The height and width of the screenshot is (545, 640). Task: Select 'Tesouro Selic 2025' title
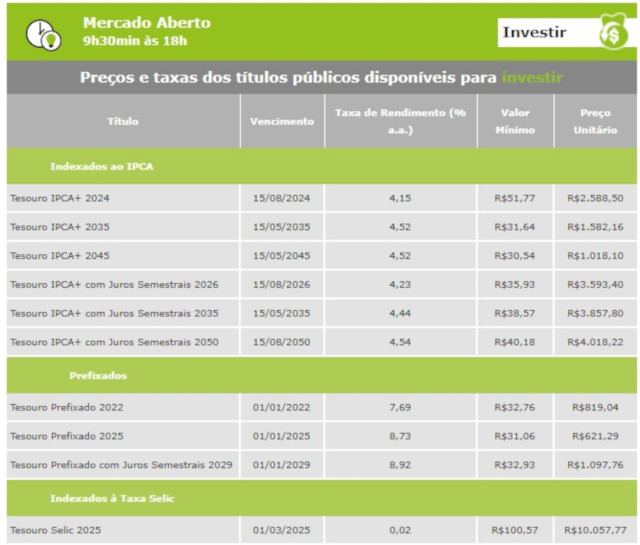point(55,530)
